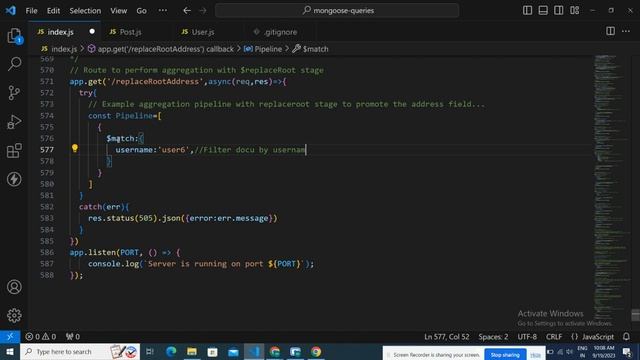The height and width of the screenshot is (360, 640).
Task: Select app.get callback breadcrumb item
Action: click(x=161, y=49)
